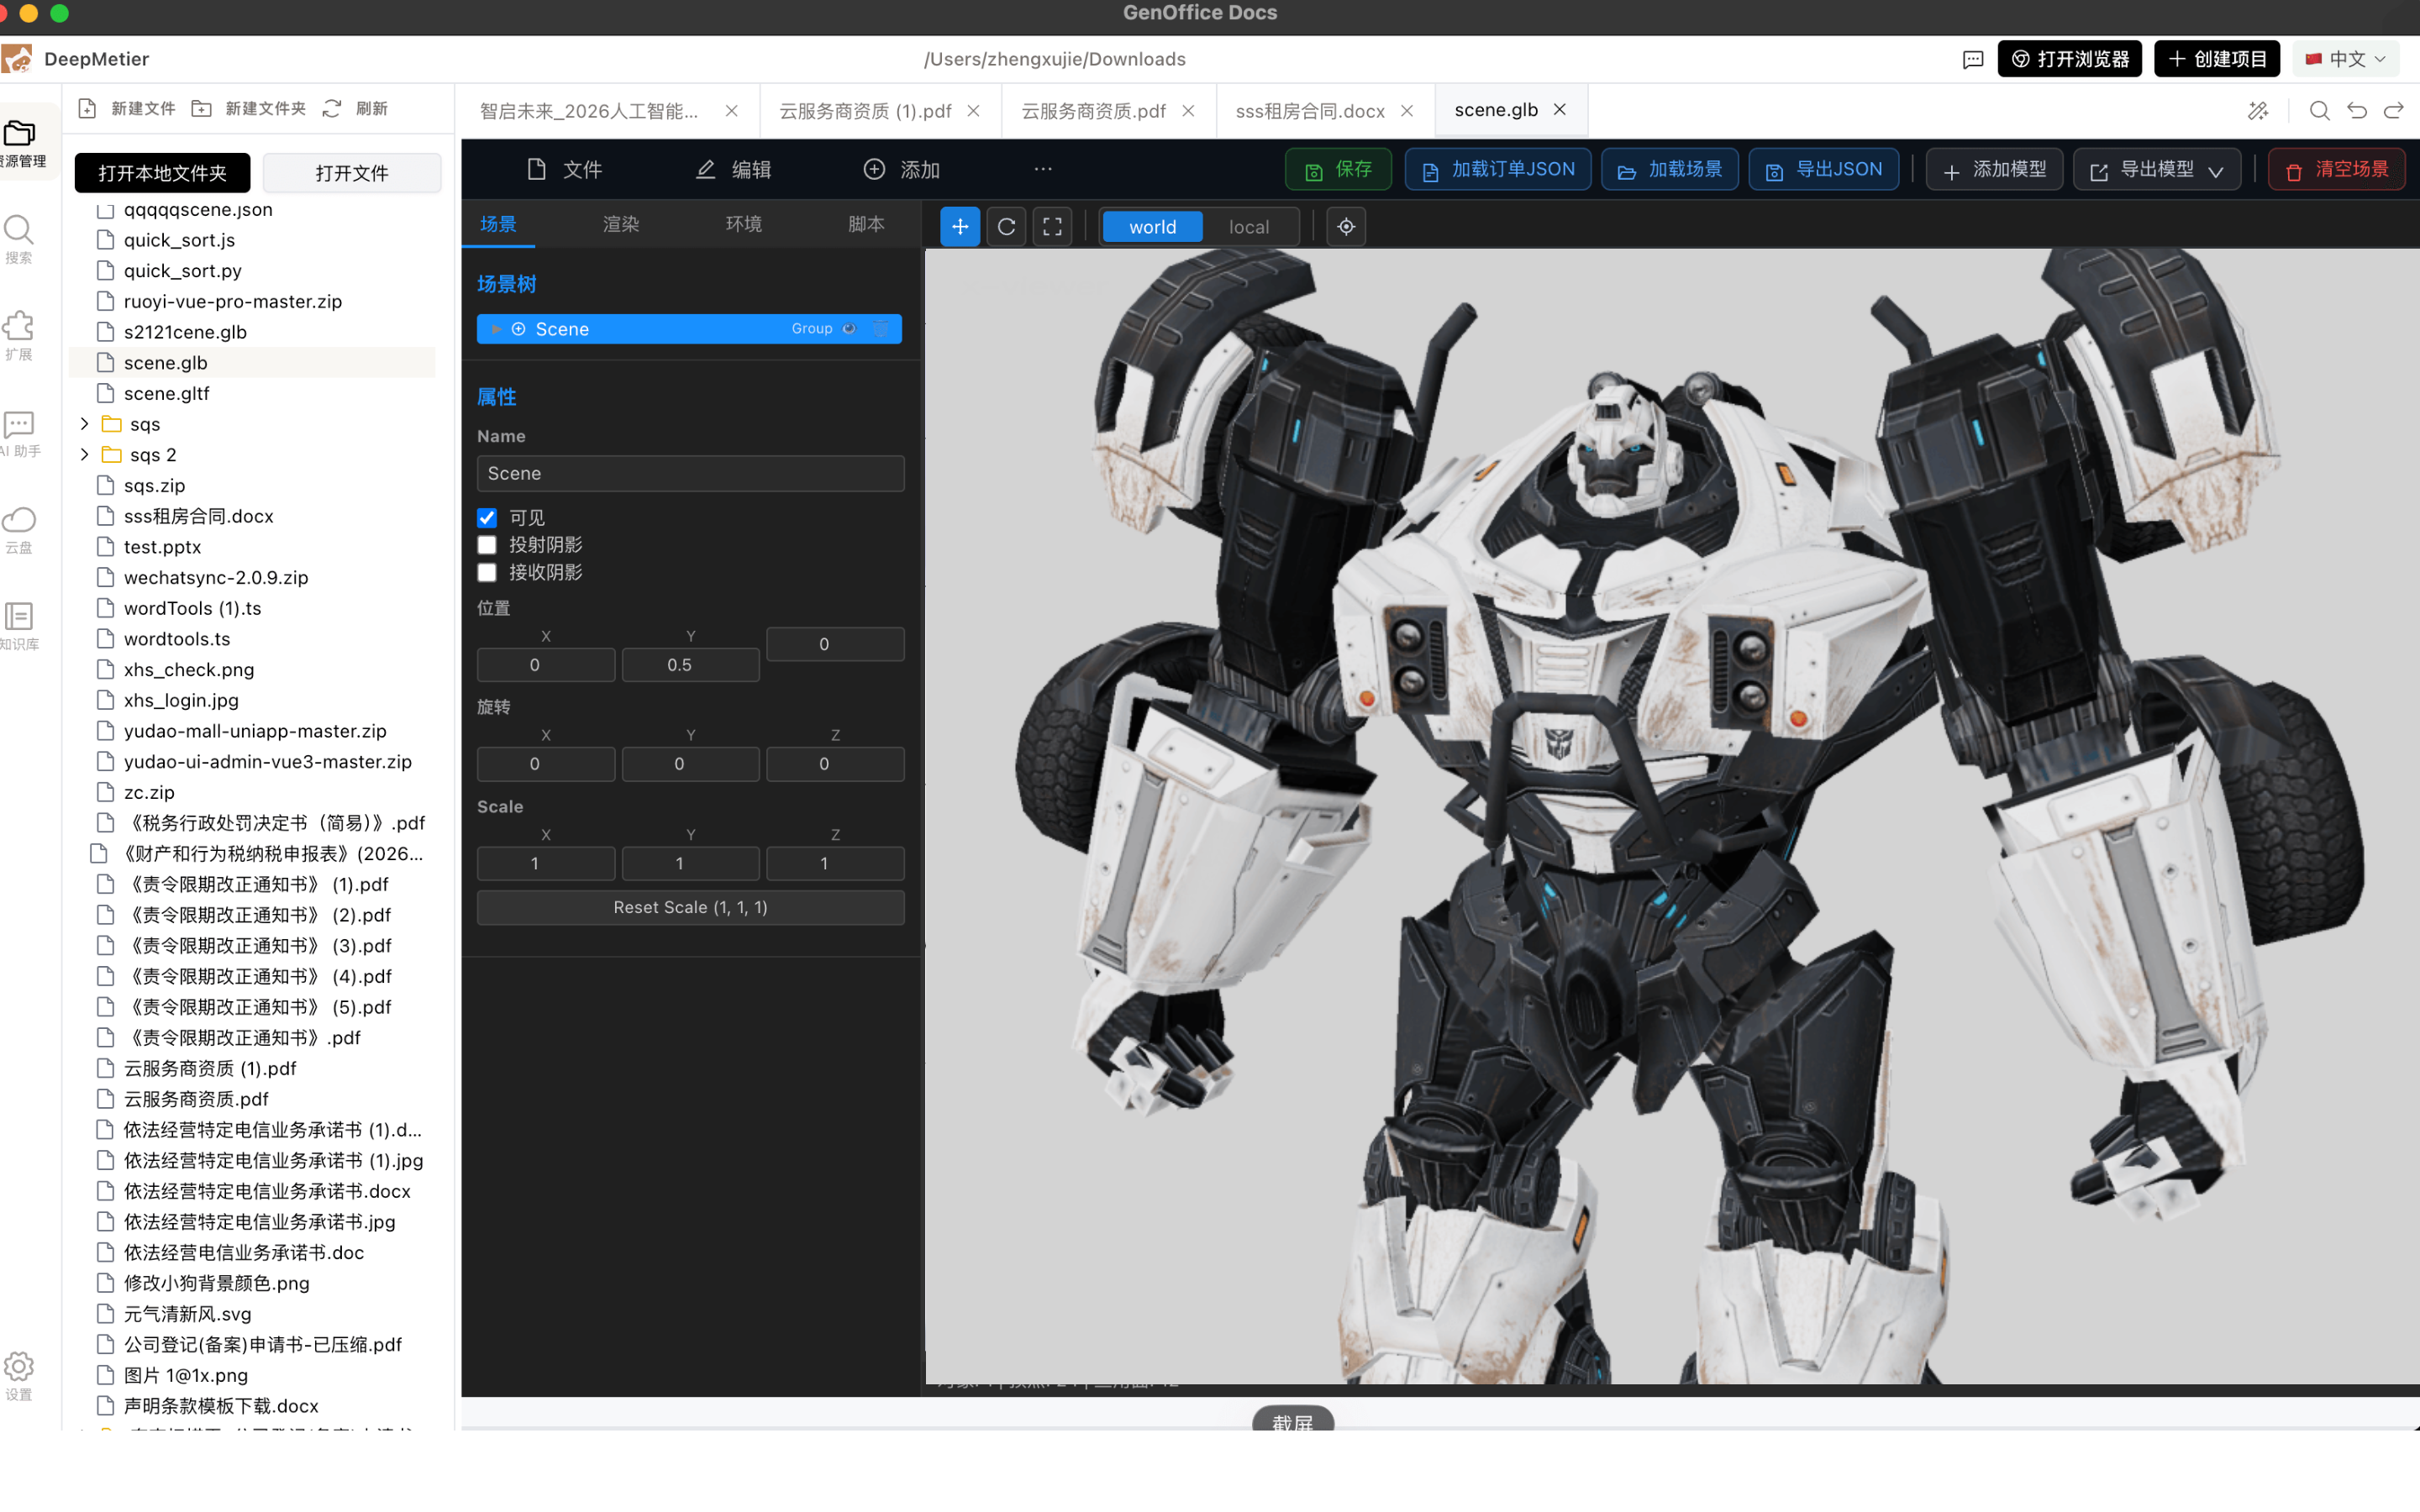Click the more options ellipsis in toolbar
The image size is (2420, 1512).
click(x=1043, y=169)
